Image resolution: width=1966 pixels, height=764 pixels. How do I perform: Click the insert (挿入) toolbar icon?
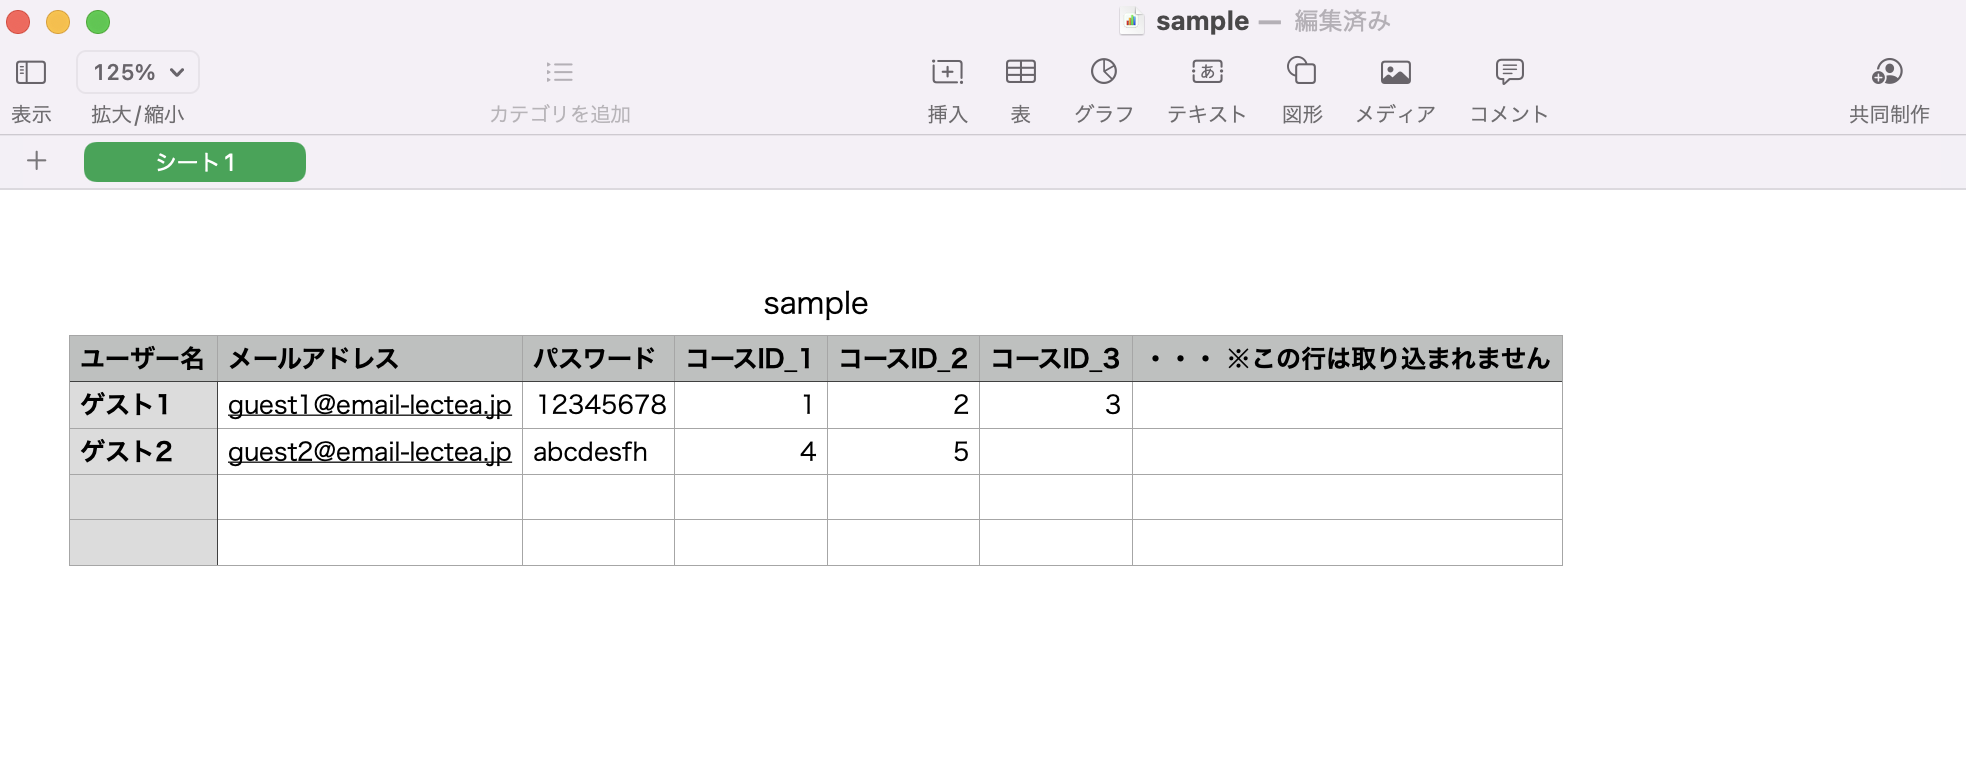[947, 72]
